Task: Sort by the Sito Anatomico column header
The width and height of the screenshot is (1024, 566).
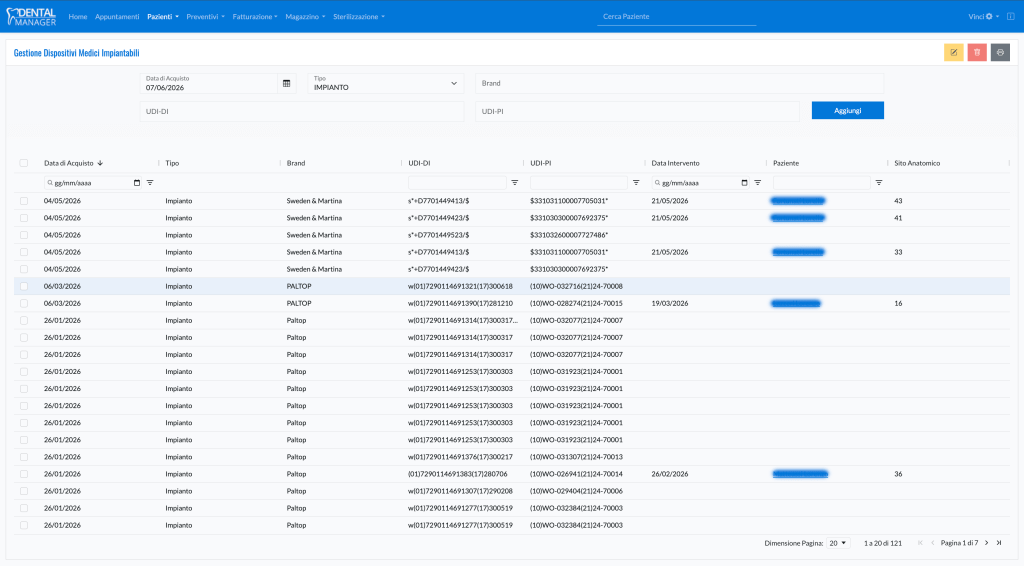Action: (x=917, y=163)
